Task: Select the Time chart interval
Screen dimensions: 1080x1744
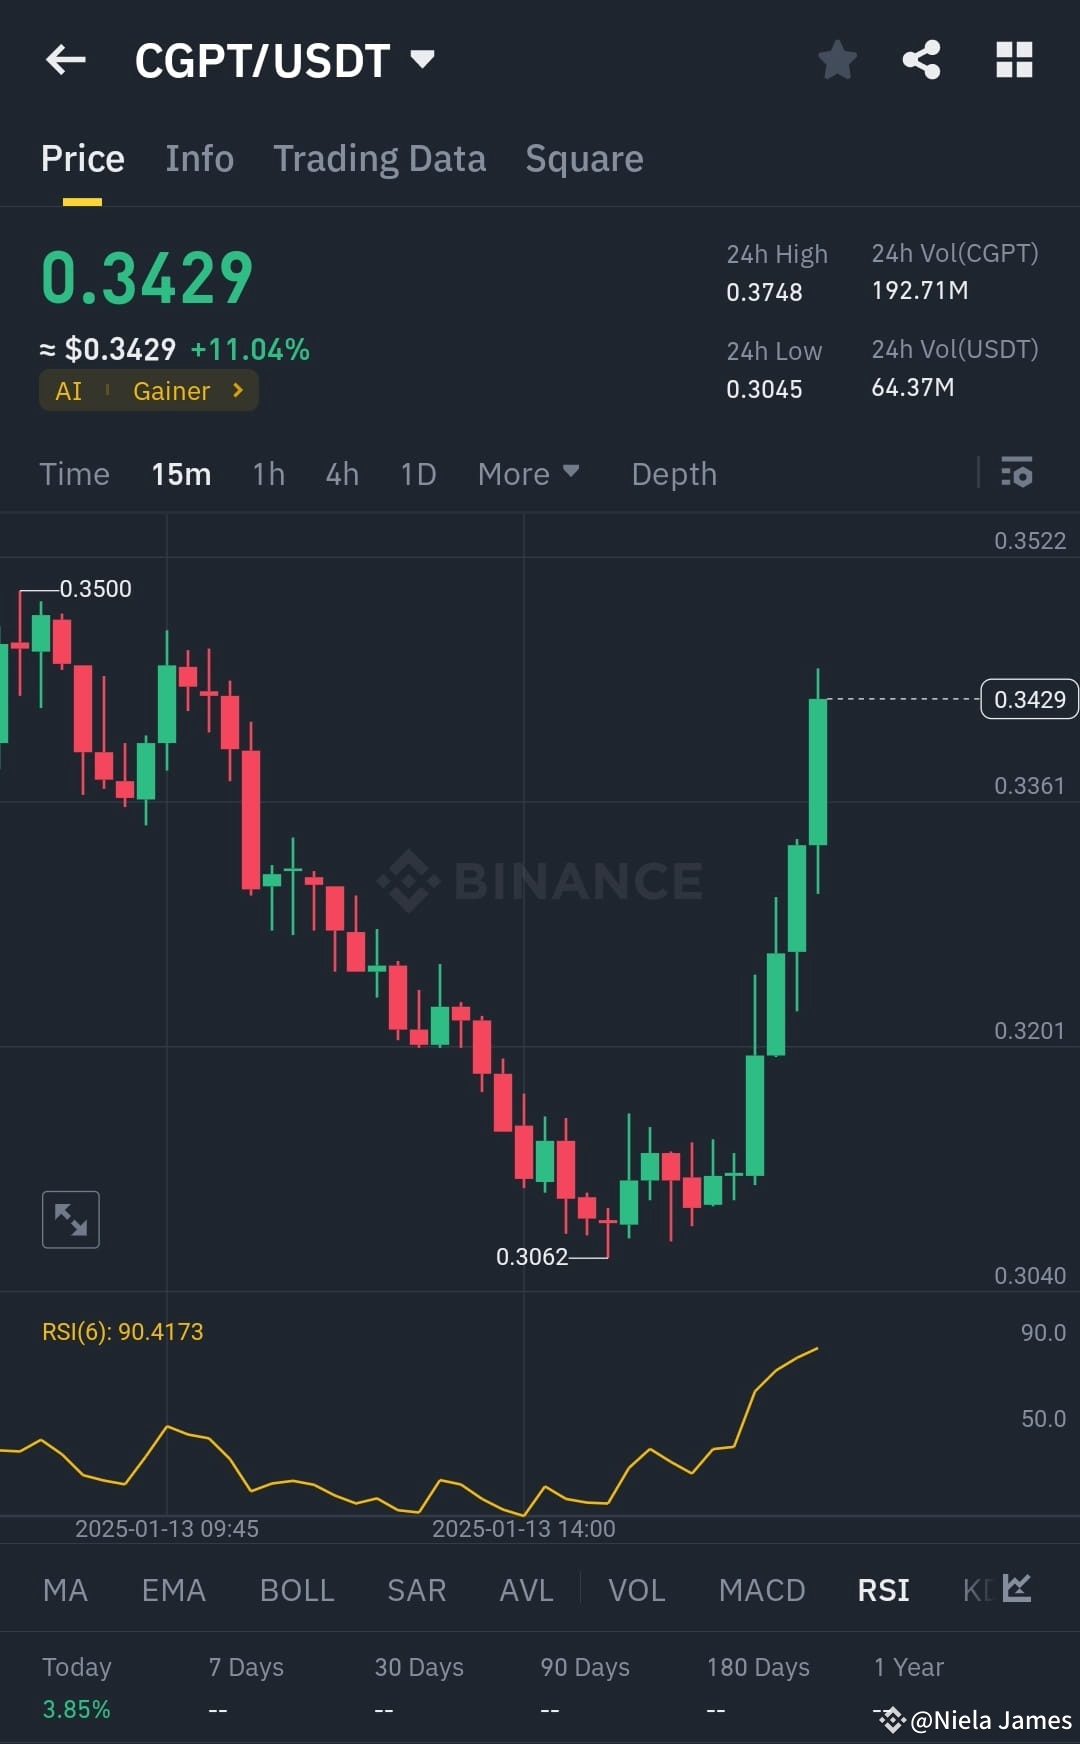Action: coord(75,474)
